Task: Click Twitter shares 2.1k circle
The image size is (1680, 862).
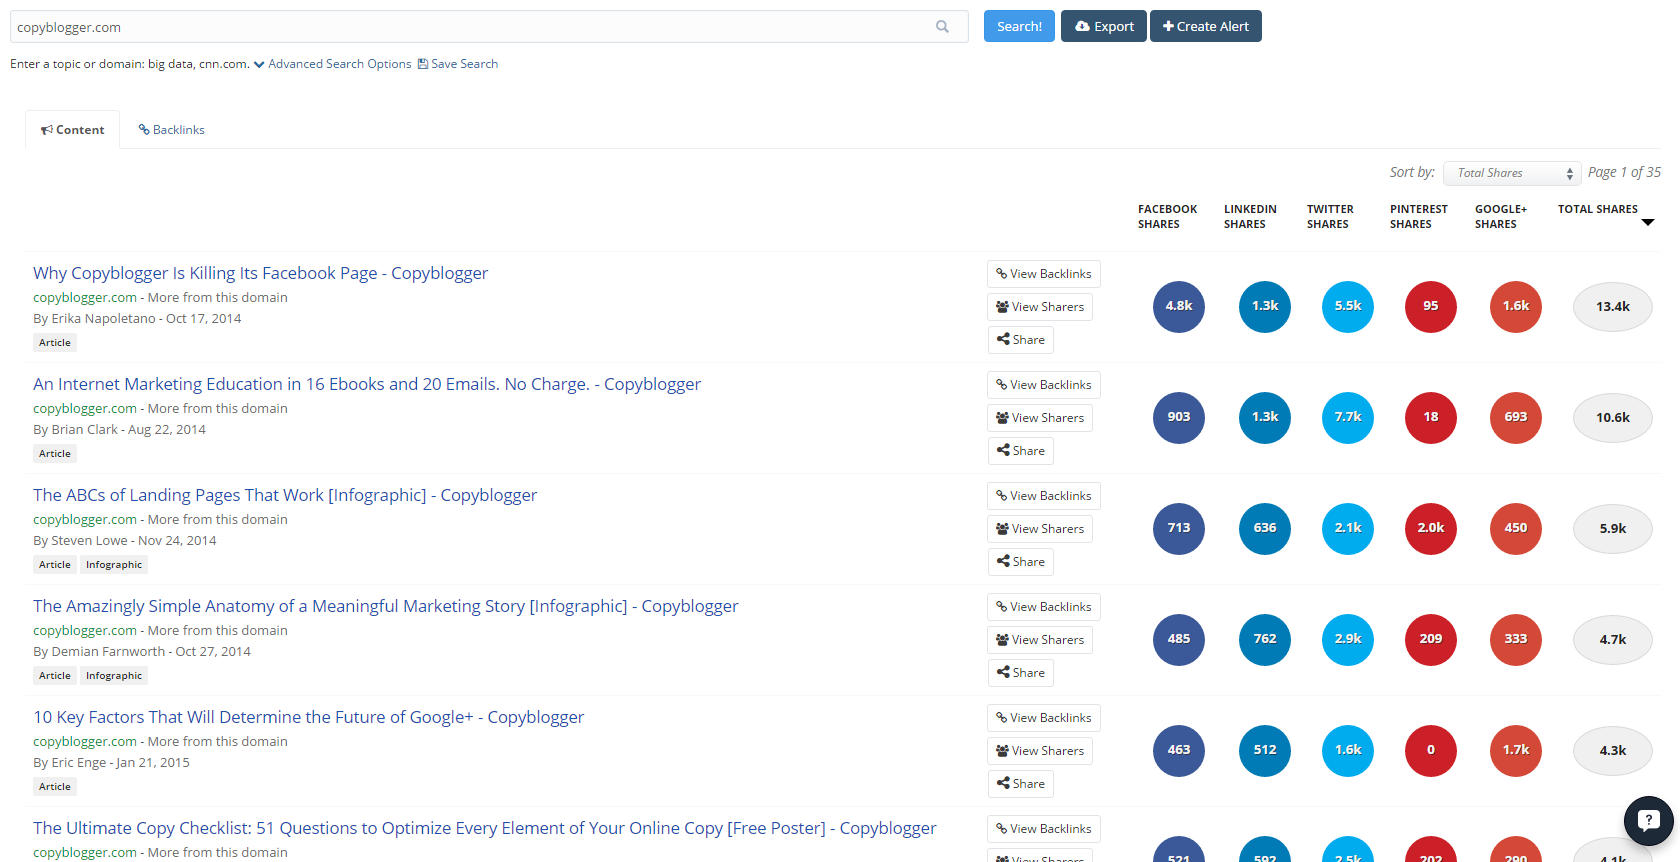Action: 1348,529
